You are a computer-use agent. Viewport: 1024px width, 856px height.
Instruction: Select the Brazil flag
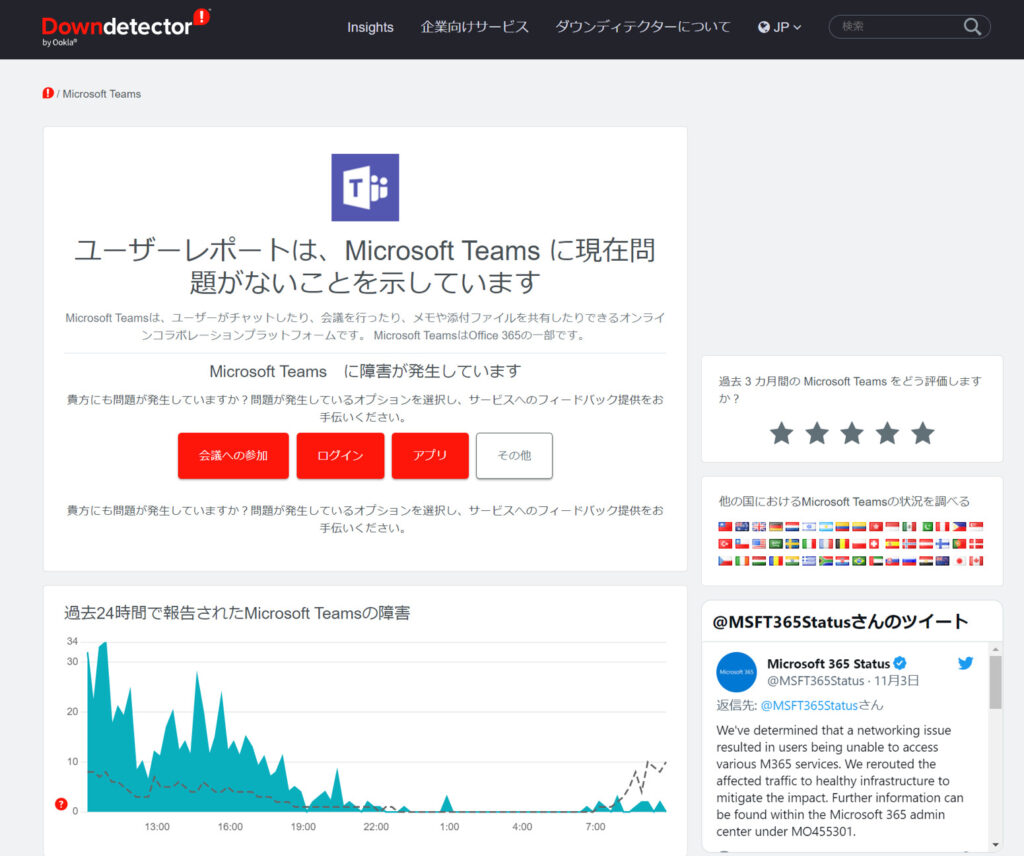point(859,561)
